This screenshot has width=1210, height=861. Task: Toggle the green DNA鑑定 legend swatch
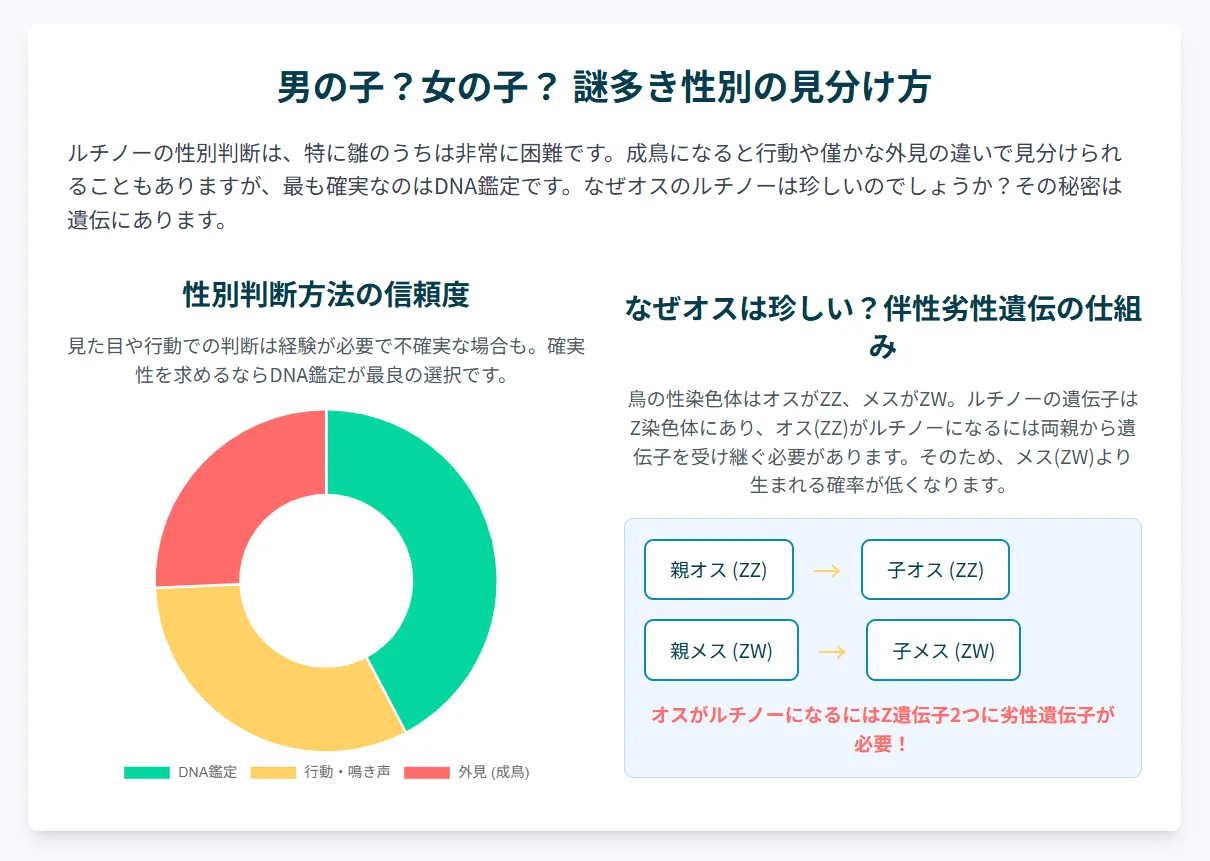click(x=147, y=772)
